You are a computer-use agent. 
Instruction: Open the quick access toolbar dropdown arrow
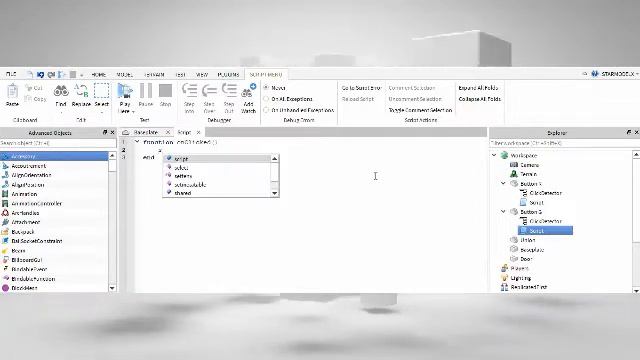(x=81, y=75)
